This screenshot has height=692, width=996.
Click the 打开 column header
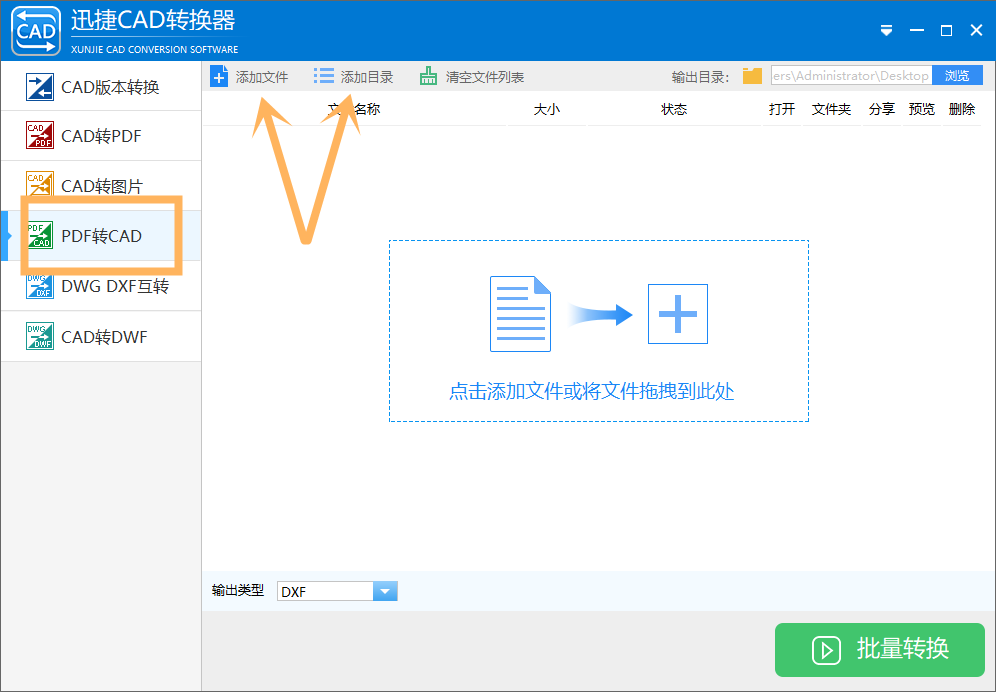click(x=782, y=109)
